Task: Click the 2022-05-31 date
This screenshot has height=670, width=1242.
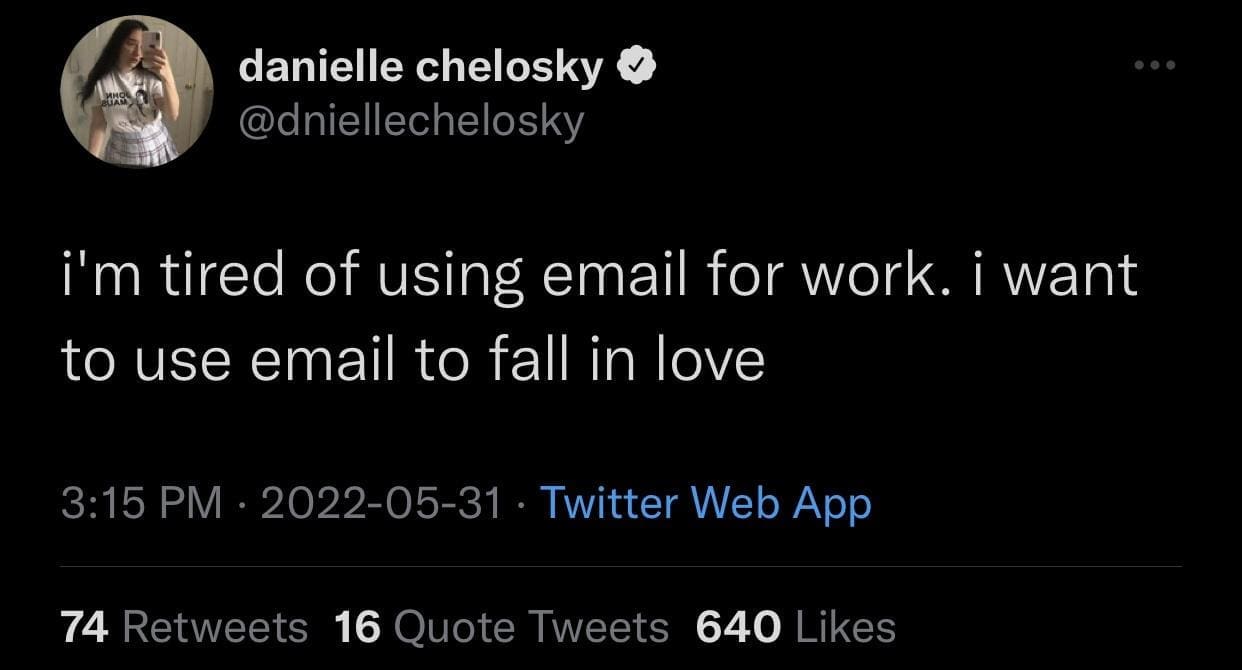Action: [x=381, y=503]
